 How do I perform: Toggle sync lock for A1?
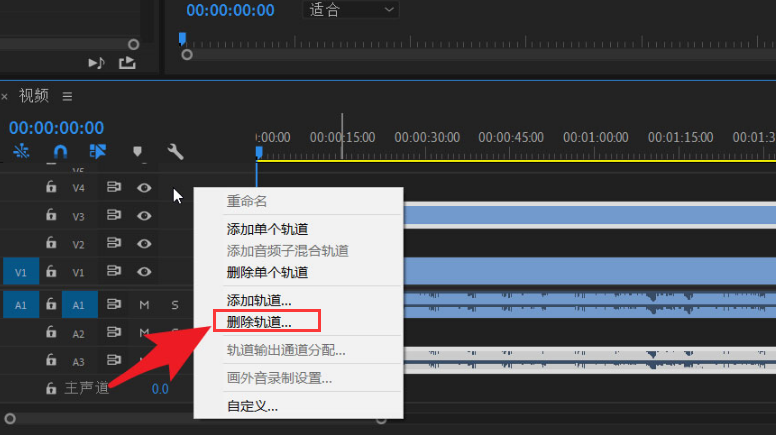point(114,304)
